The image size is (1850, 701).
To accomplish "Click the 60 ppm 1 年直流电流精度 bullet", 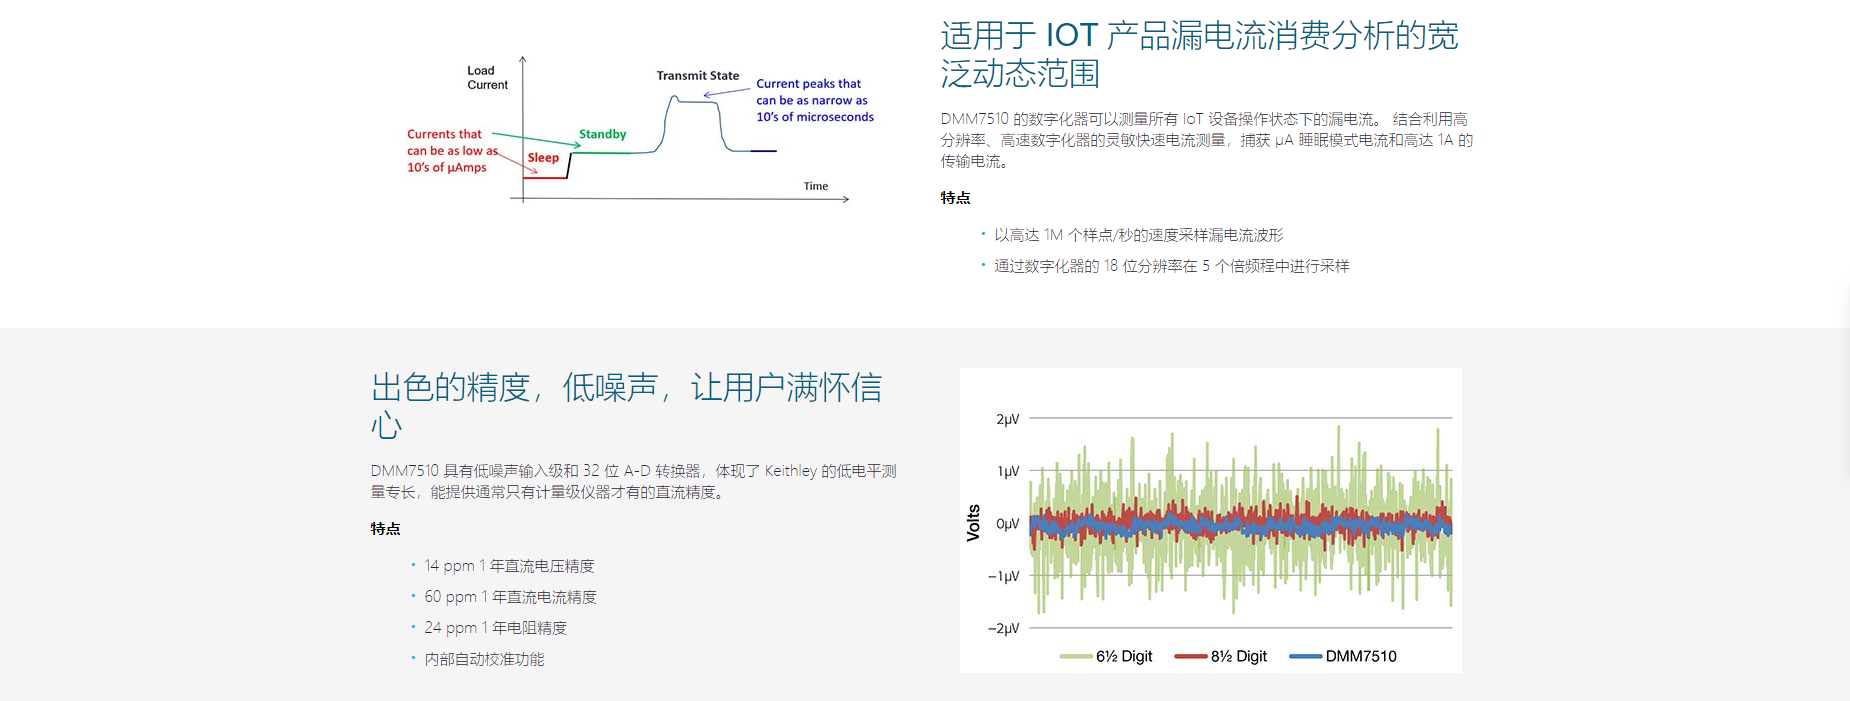I will click(x=510, y=597).
